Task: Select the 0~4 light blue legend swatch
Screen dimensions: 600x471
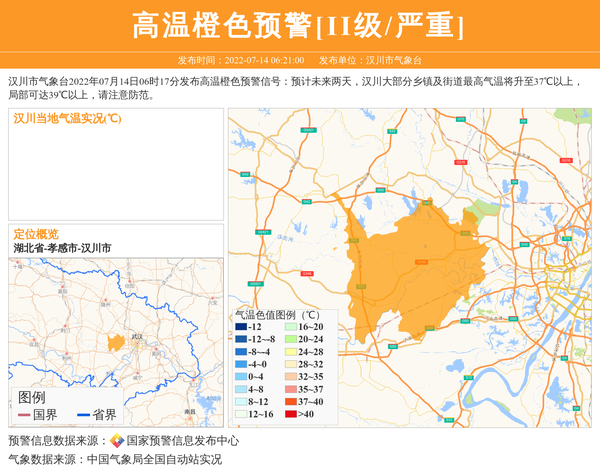Action: coord(241,377)
